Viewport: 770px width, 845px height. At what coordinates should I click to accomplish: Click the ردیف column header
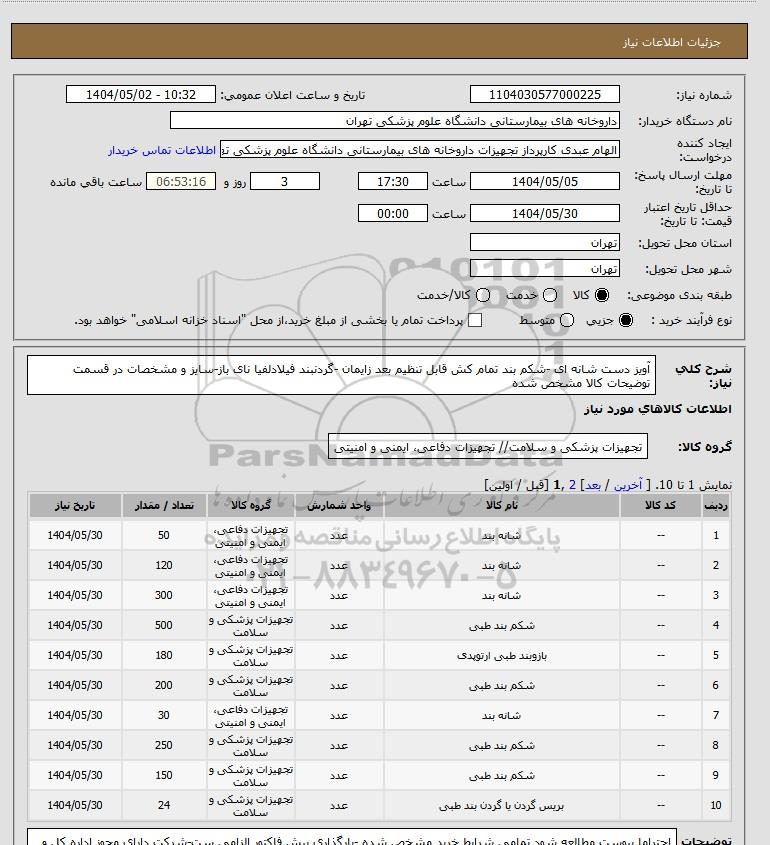pyautogui.click(x=716, y=505)
